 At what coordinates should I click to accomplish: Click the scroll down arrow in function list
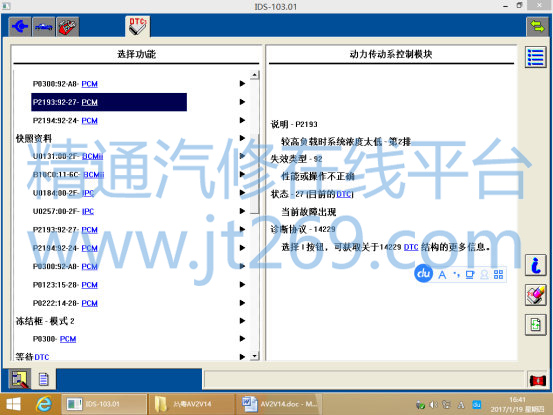[254, 356]
